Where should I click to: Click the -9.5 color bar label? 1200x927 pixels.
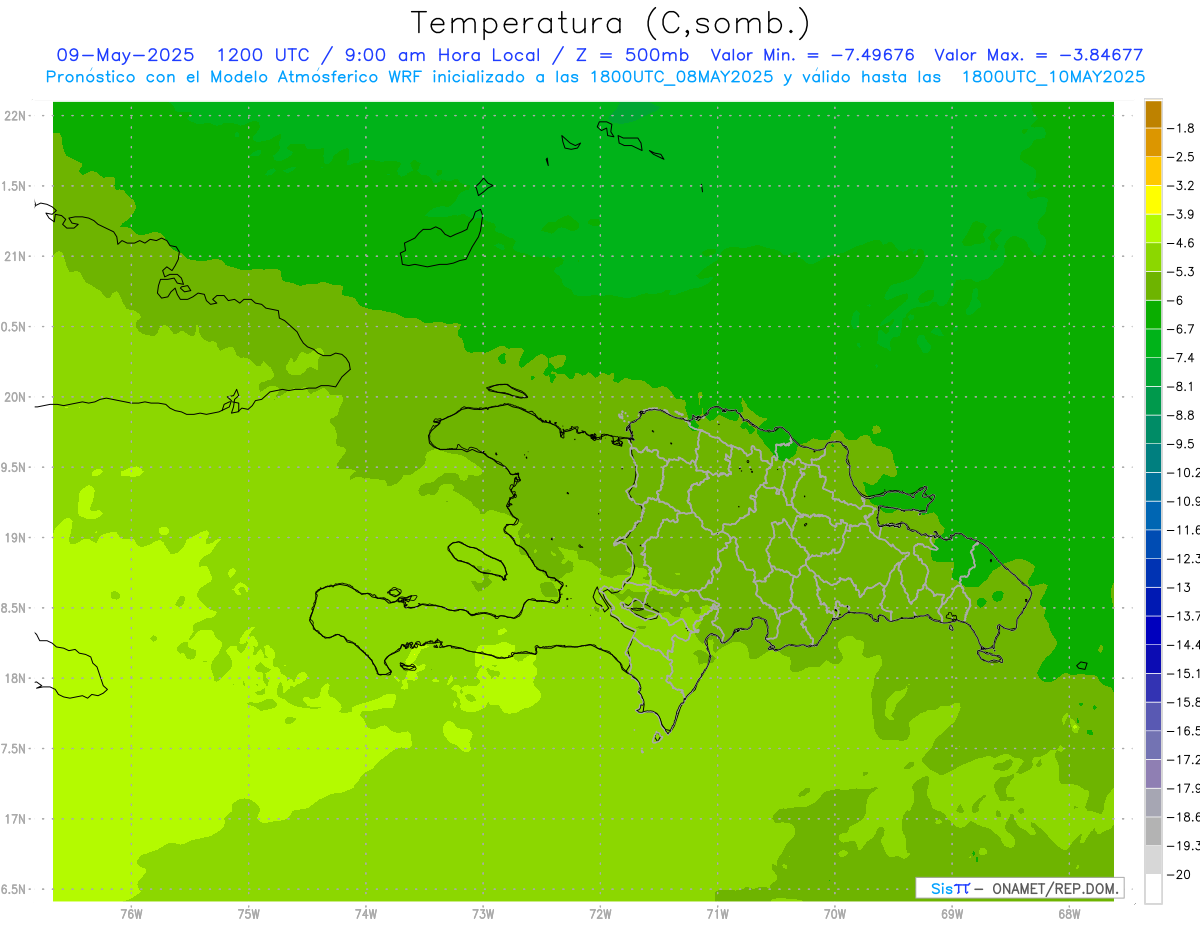tap(1181, 444)
